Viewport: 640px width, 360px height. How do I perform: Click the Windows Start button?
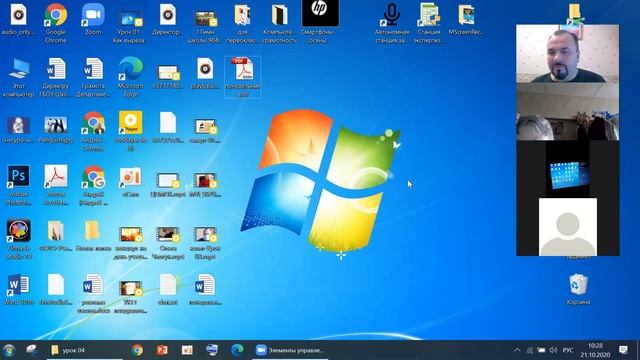9,350
